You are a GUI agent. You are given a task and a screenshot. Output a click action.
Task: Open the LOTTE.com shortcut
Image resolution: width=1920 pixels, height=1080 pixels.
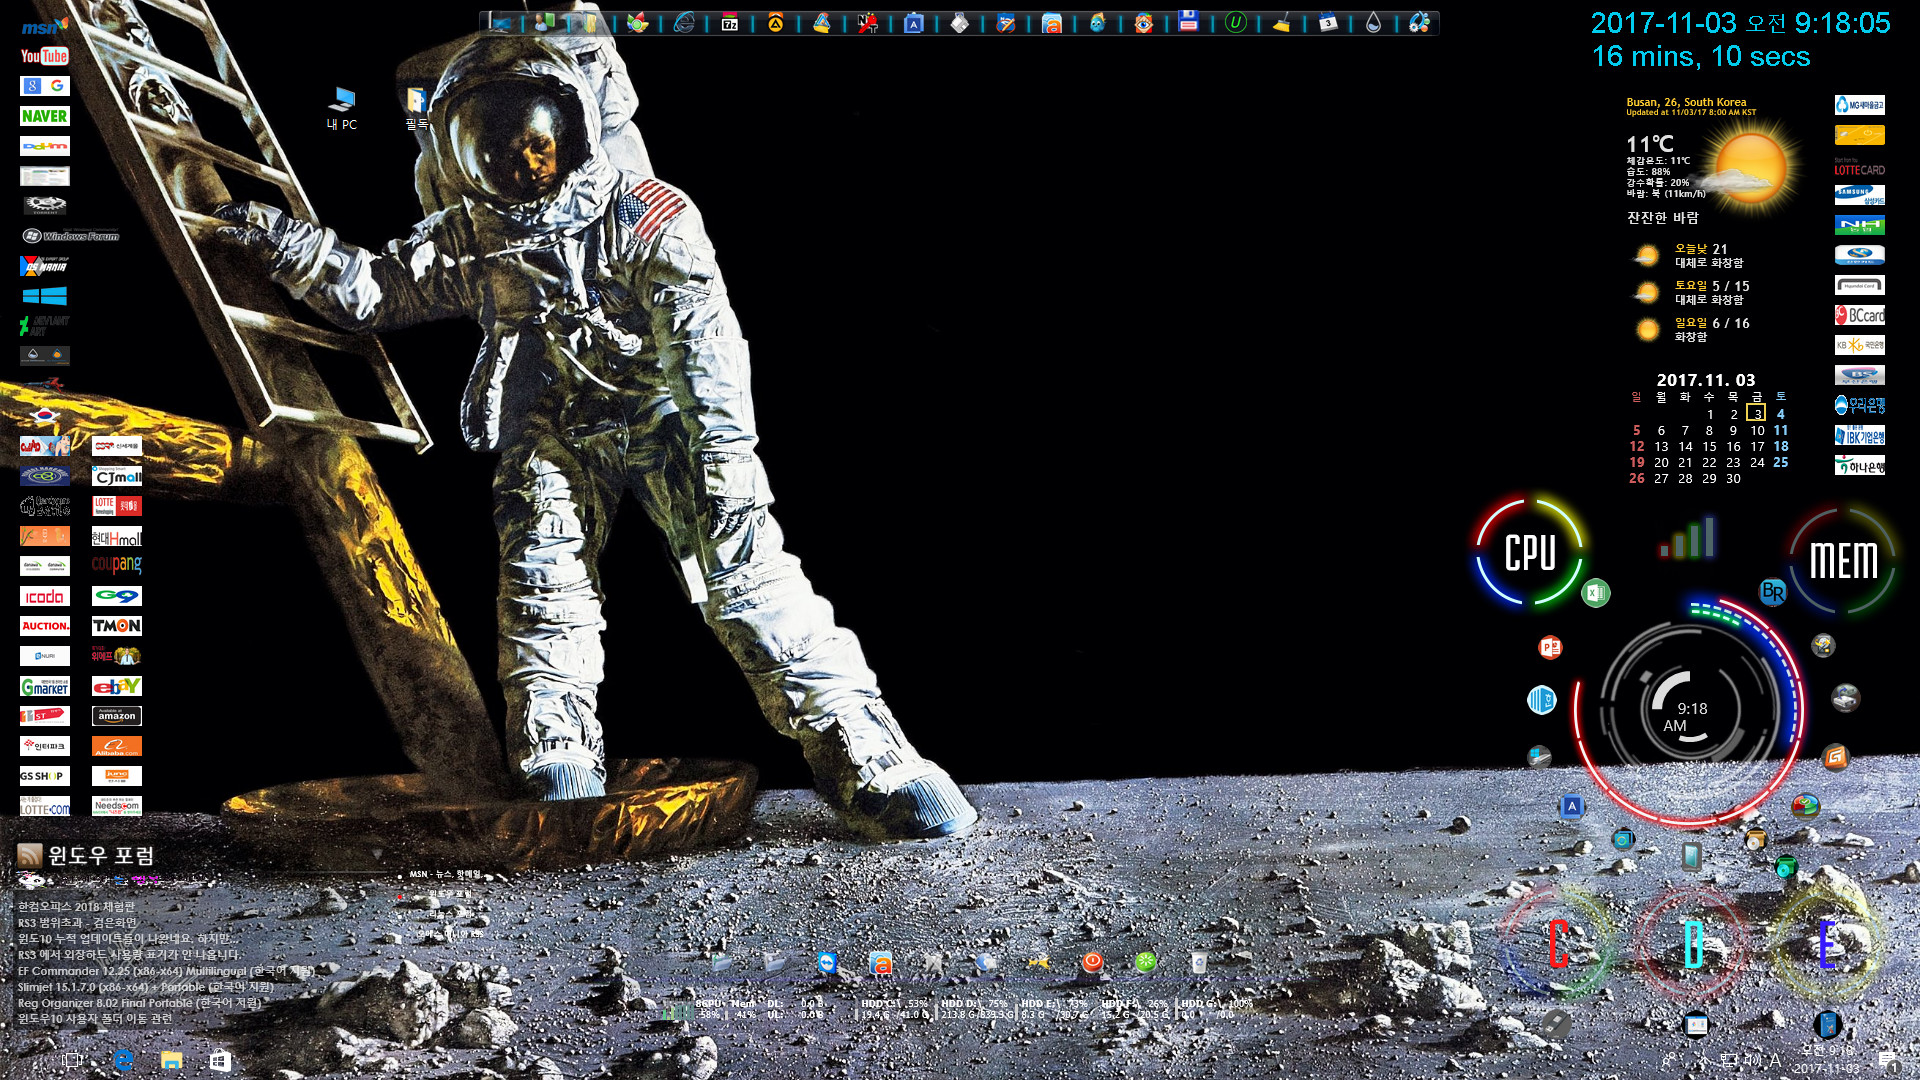44,806
